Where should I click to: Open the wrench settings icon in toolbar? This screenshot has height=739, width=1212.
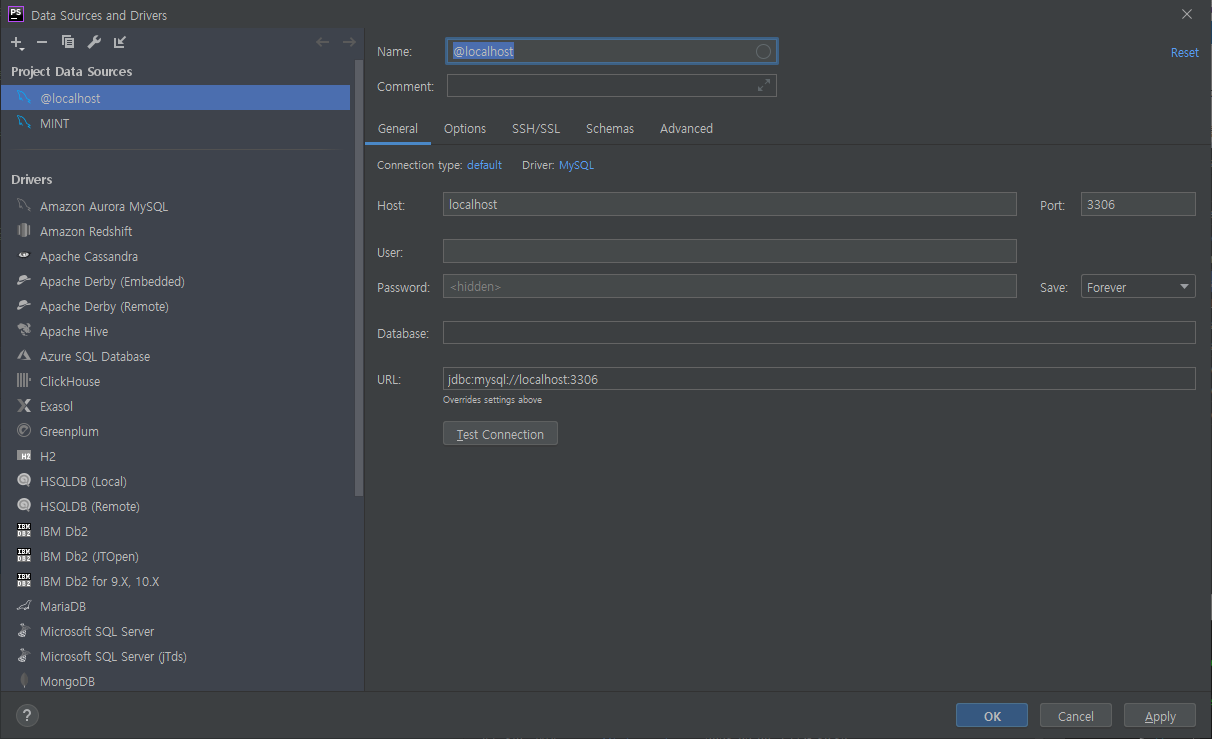point(94,42)
